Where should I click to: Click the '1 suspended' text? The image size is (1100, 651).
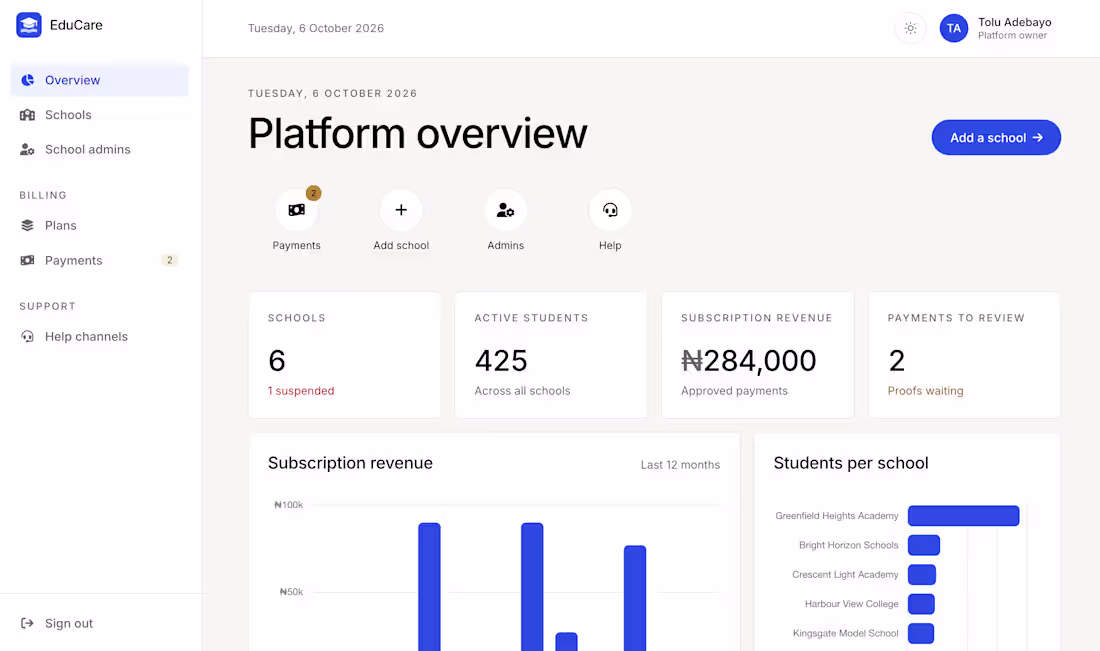click(x=301, y=391)
